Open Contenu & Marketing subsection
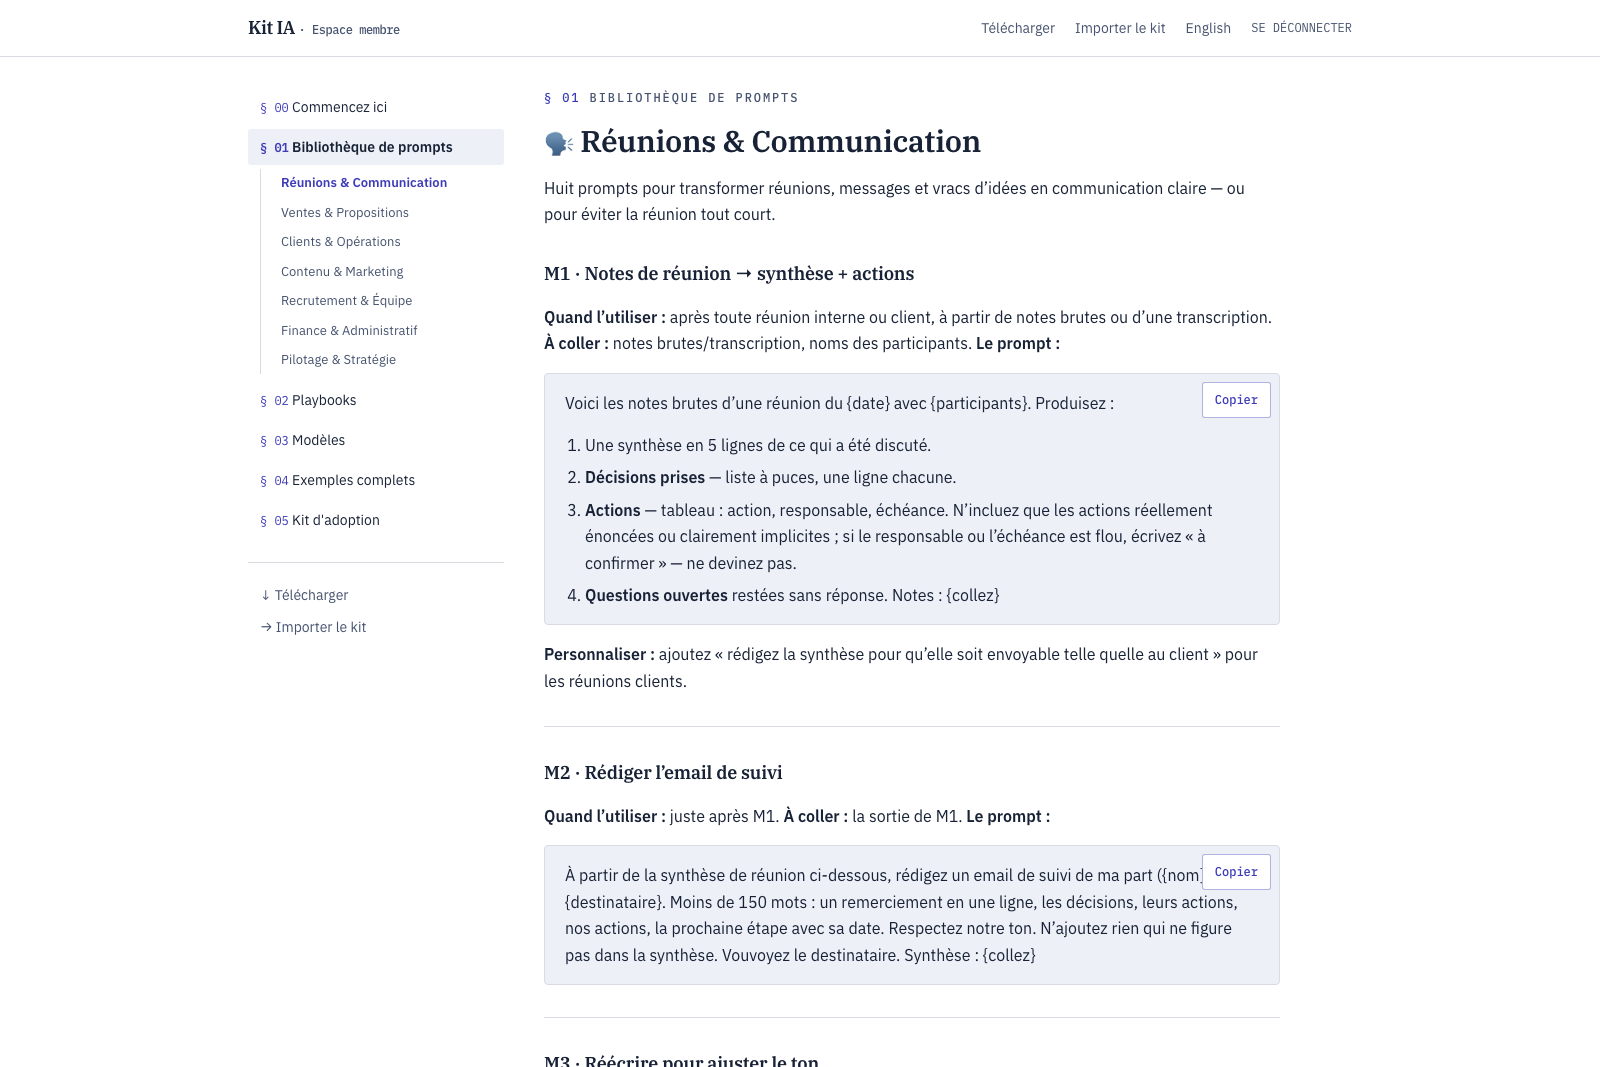The height and width of the screenshot is (1067, 1600). (x=342, y=272)
